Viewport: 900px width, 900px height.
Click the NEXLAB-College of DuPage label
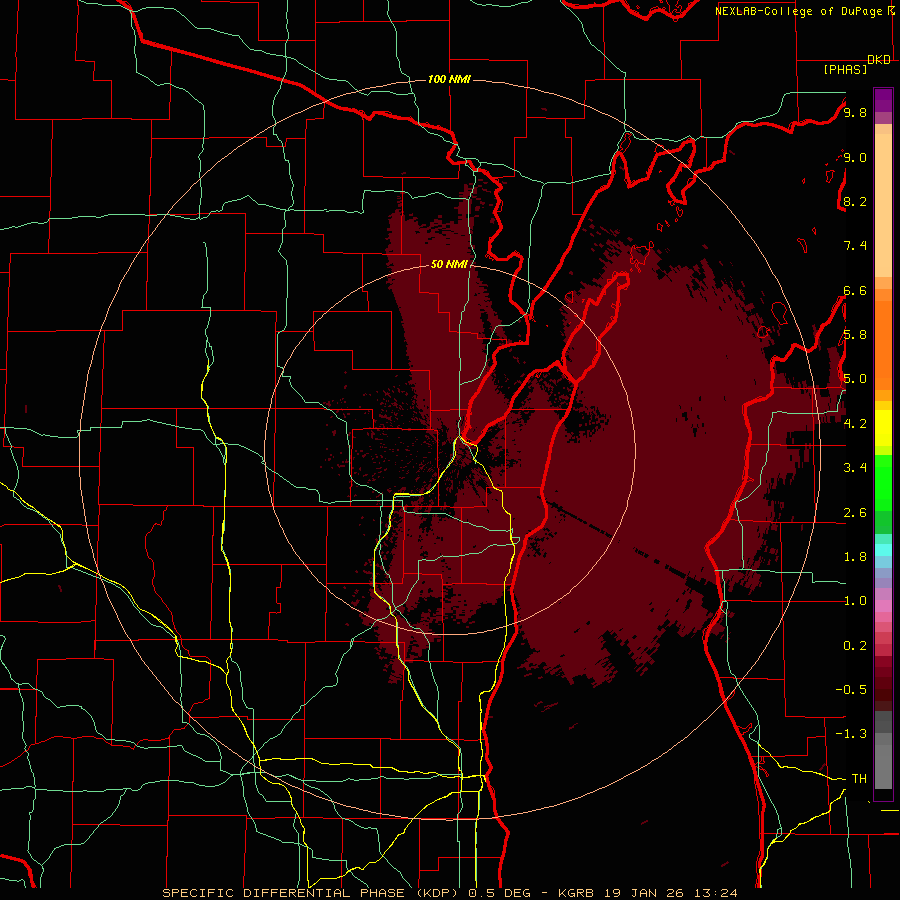coord(799,11)
